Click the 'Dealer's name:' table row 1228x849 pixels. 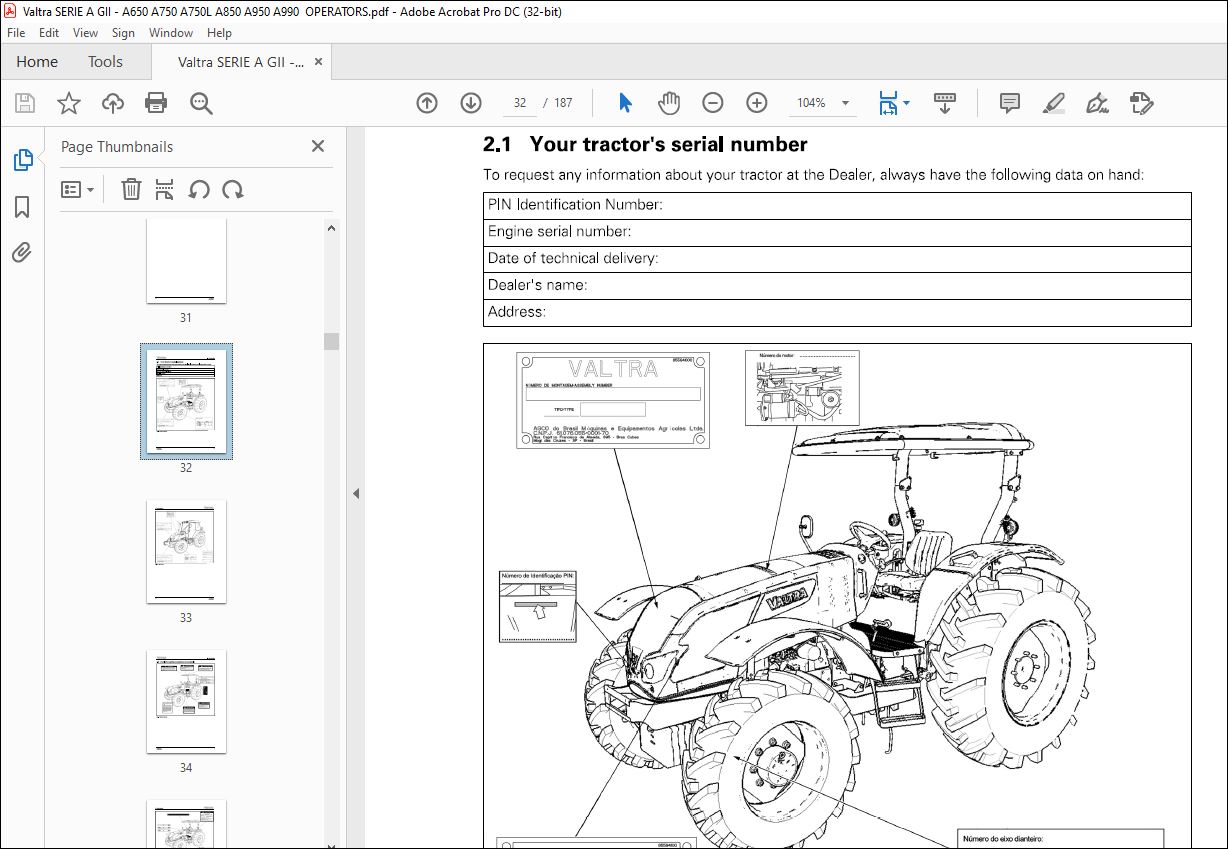pyautogui.click(x=837, y=286)
